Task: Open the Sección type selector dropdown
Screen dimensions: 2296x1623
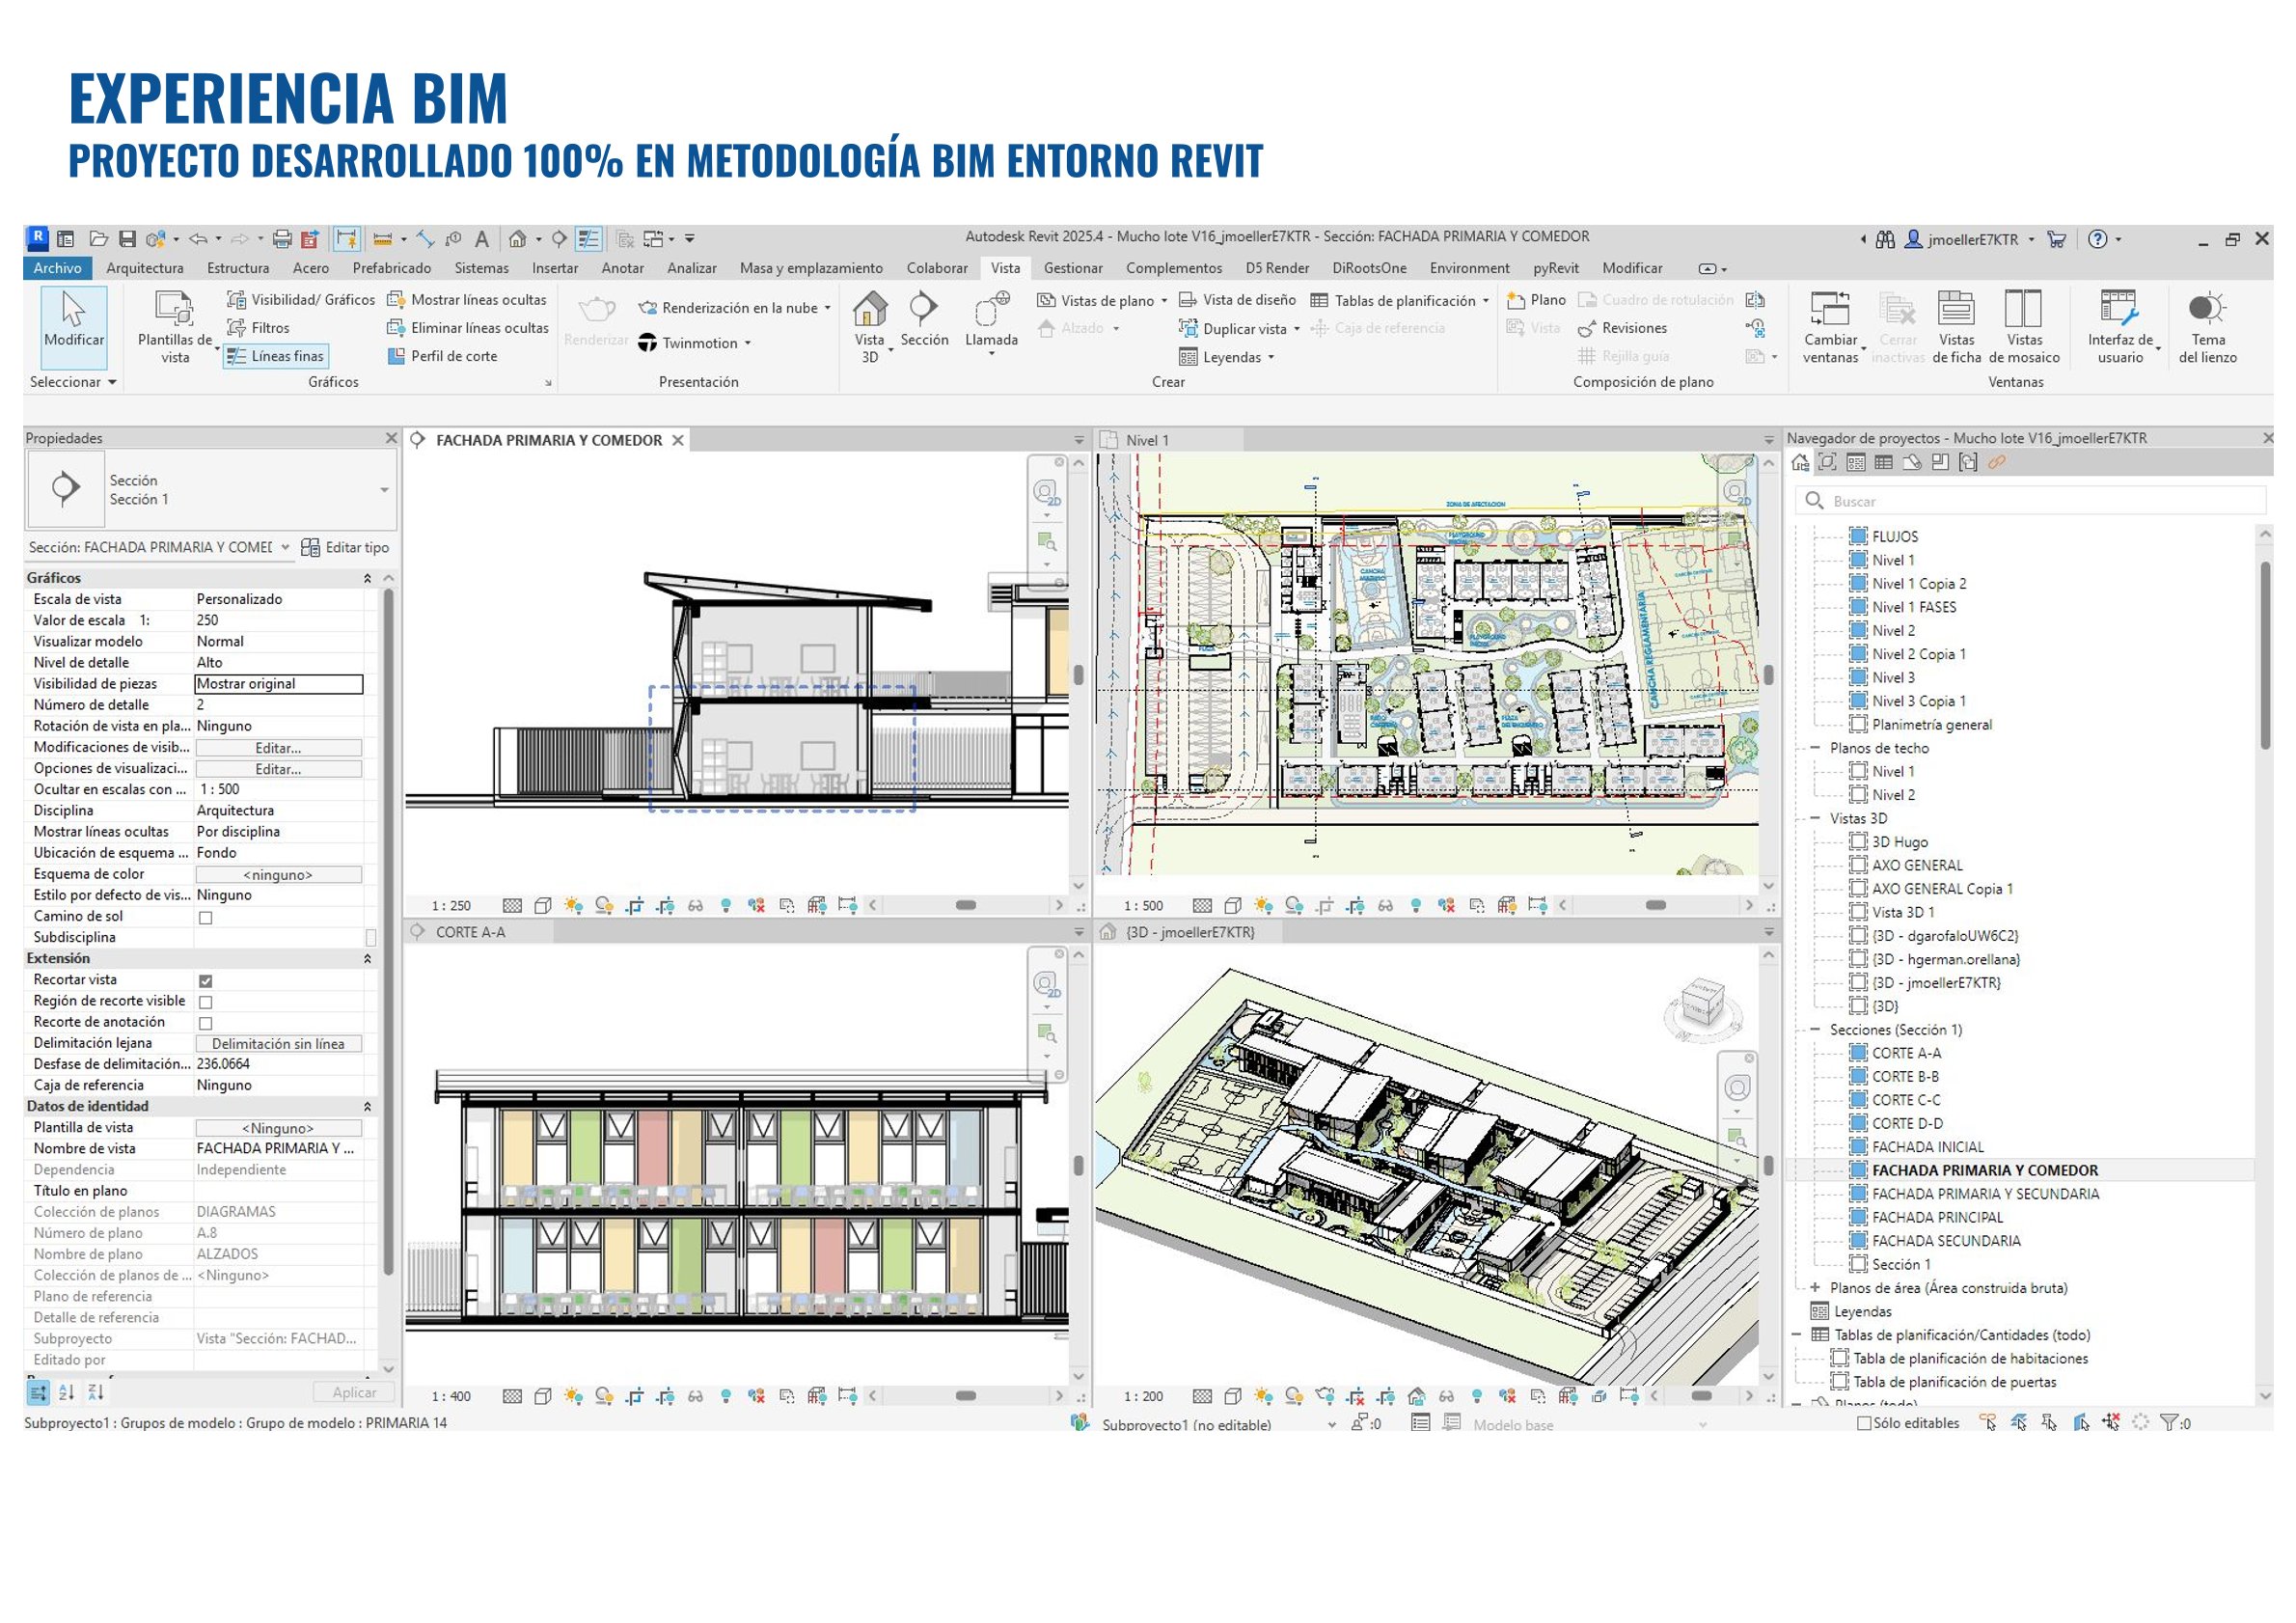Action: [384, 490]
